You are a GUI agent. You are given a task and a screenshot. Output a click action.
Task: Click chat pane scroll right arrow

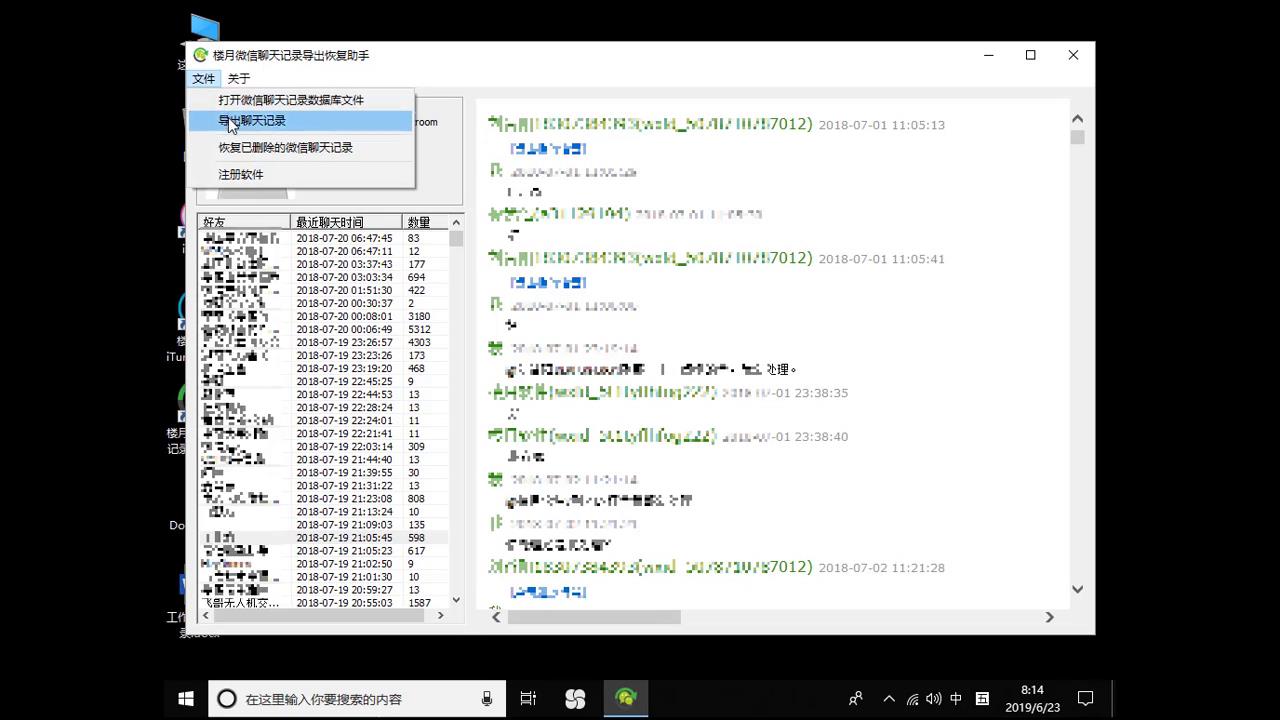tap(1049, 617)
